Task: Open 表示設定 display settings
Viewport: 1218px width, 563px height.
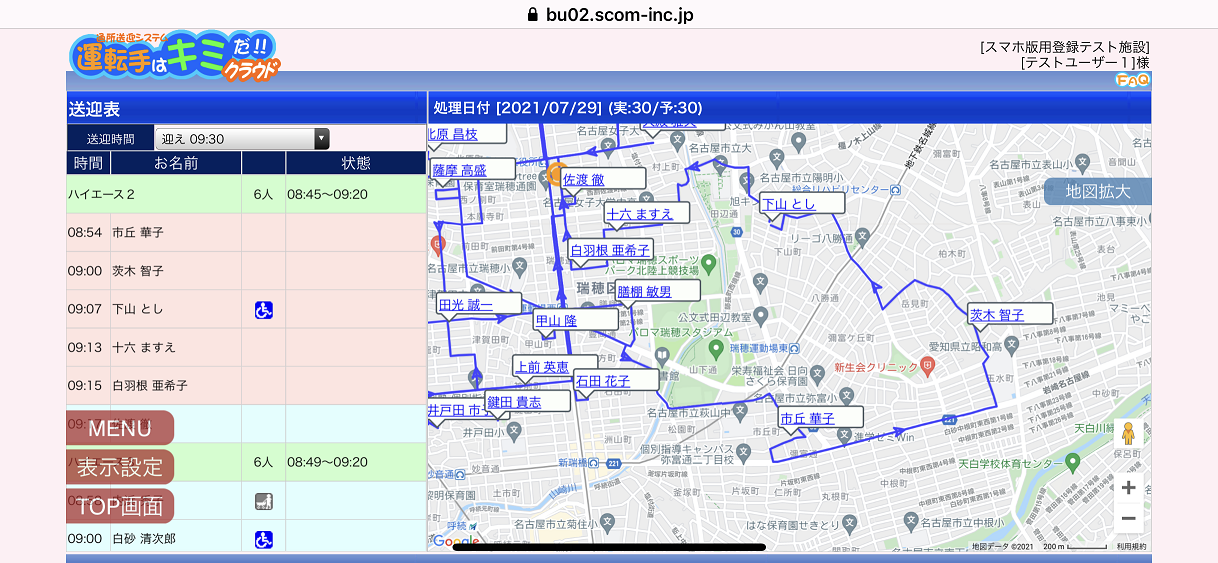Action: coord(120,467)
